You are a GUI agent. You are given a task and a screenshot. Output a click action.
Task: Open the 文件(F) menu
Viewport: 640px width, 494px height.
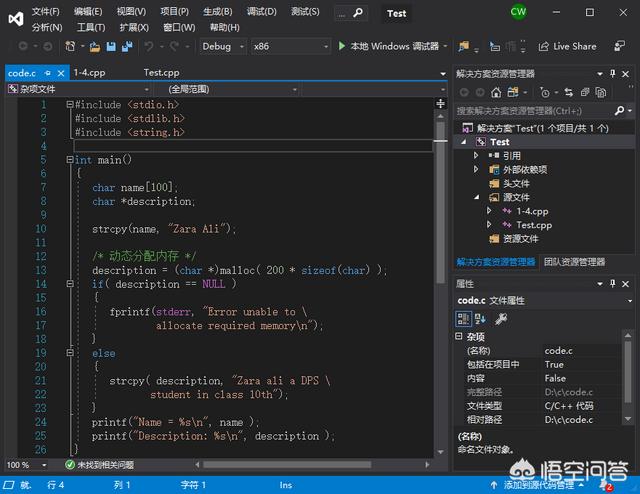point(46,11)
